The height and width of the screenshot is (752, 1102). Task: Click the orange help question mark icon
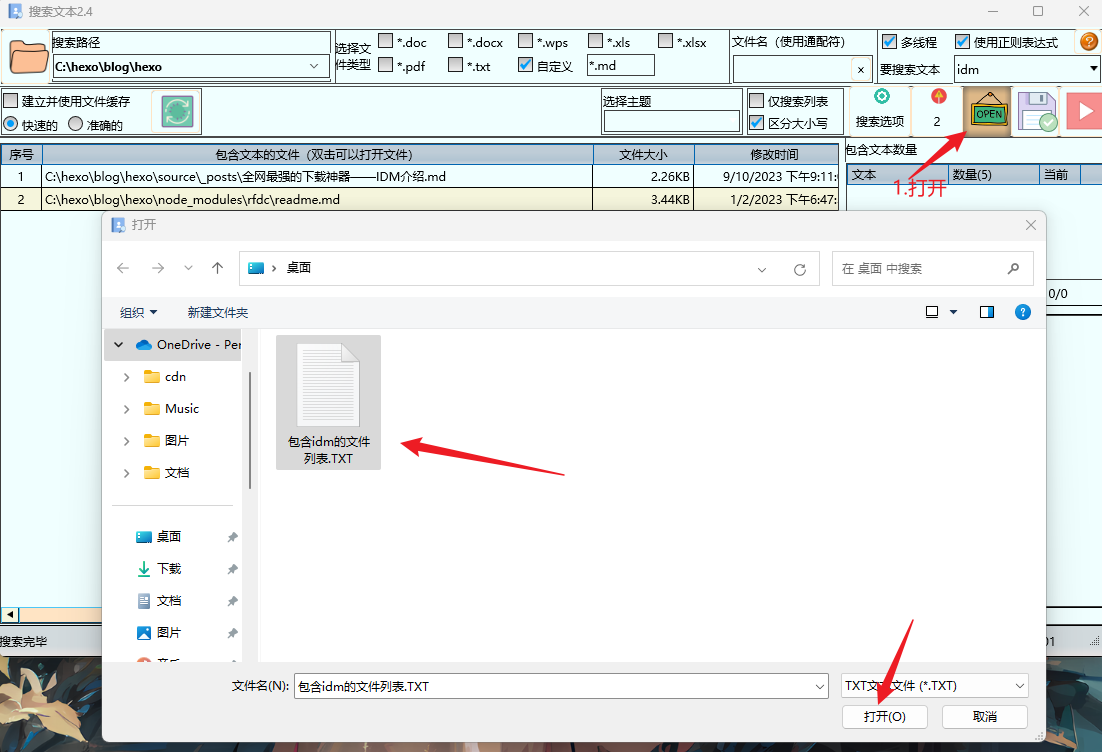1089,42
